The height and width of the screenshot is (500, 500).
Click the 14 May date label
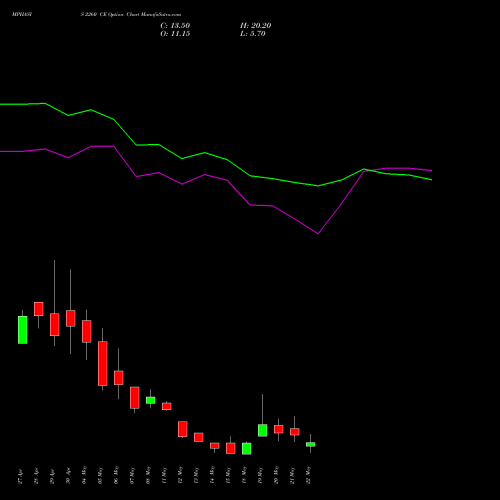pyautogui.click(x=212, y=475)
